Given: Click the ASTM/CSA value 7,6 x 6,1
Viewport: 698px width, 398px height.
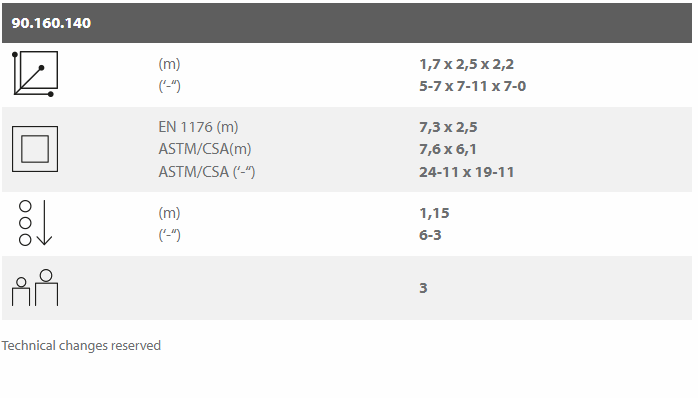Looking at the screenshot, I should point(447,149).
